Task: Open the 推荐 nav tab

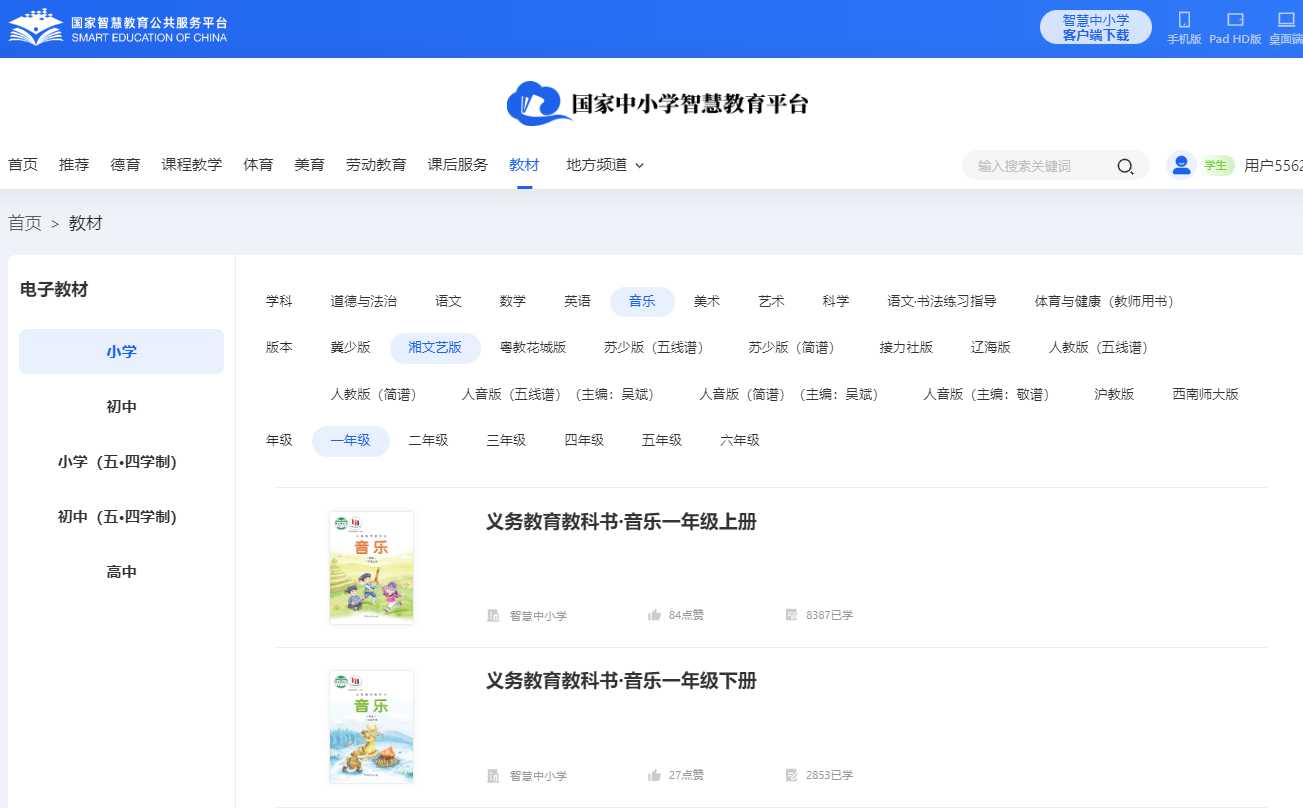Action: pyautogui.click(x=74, y=165)
